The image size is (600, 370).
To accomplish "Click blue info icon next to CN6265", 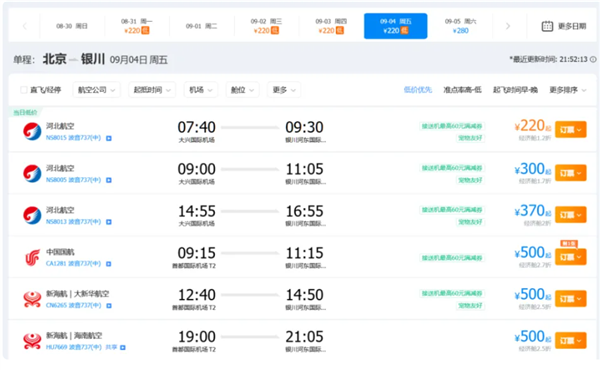I will tap(109, 305).
